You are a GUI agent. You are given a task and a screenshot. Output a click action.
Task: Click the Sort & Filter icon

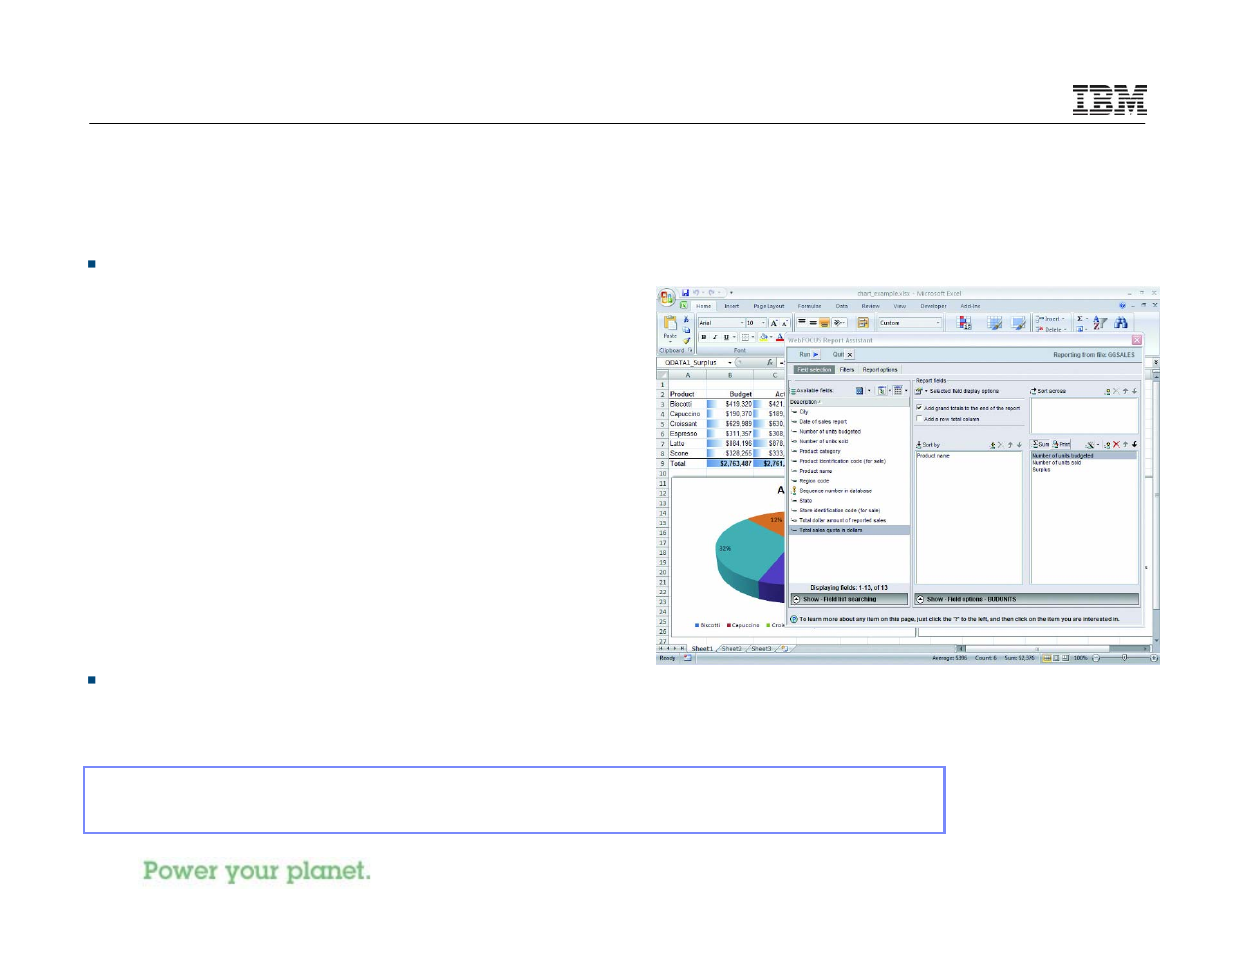(1100, 323)
